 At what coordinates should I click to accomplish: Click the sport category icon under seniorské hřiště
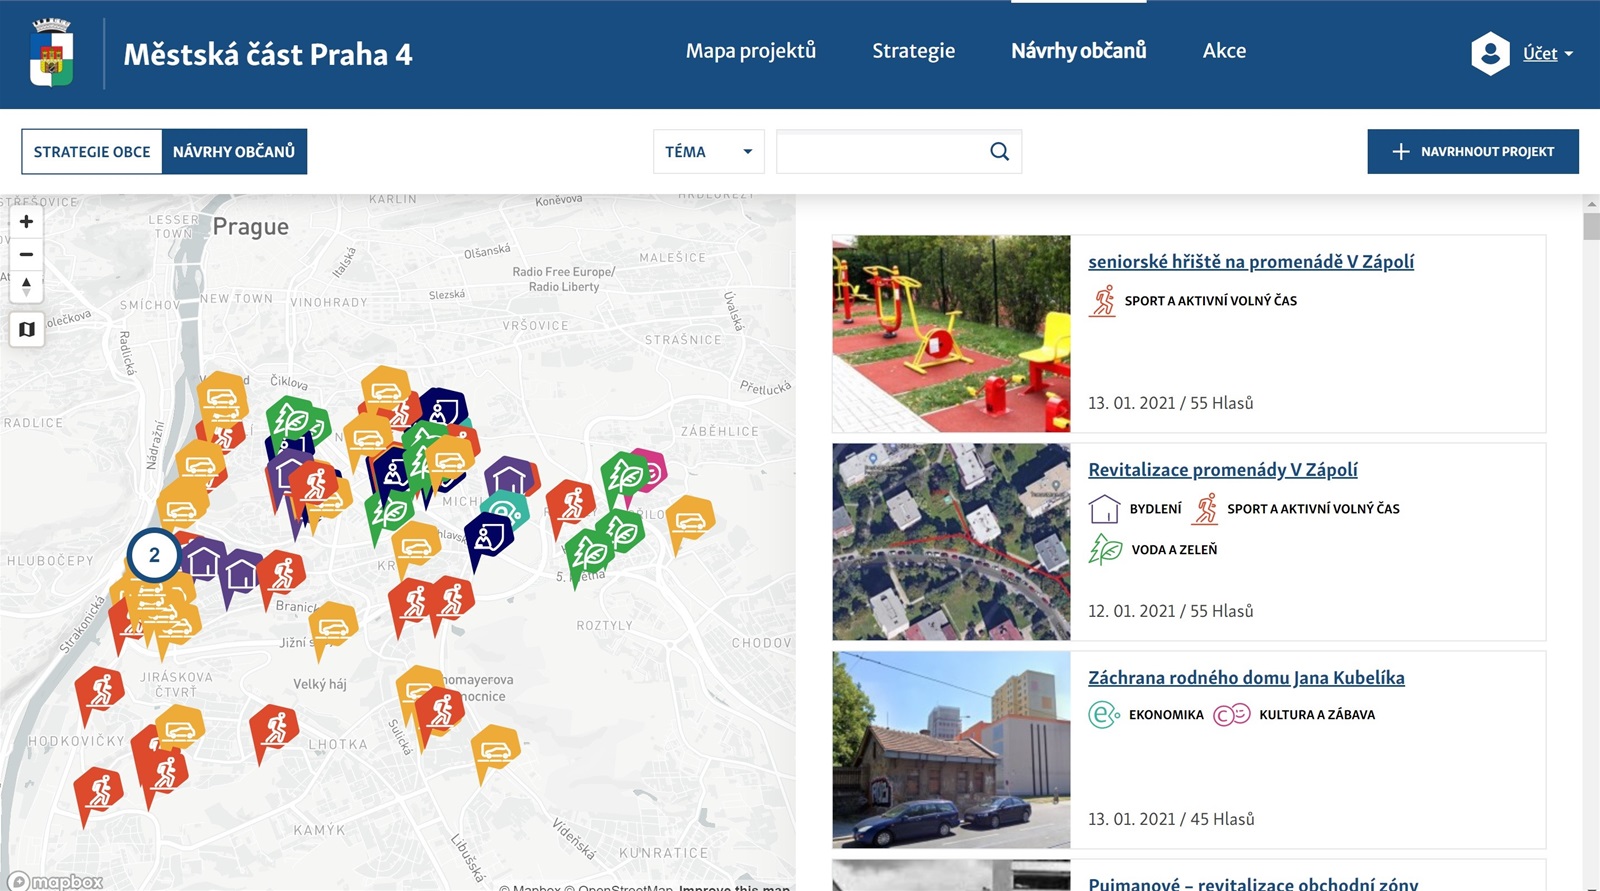tap(1103, 300)
